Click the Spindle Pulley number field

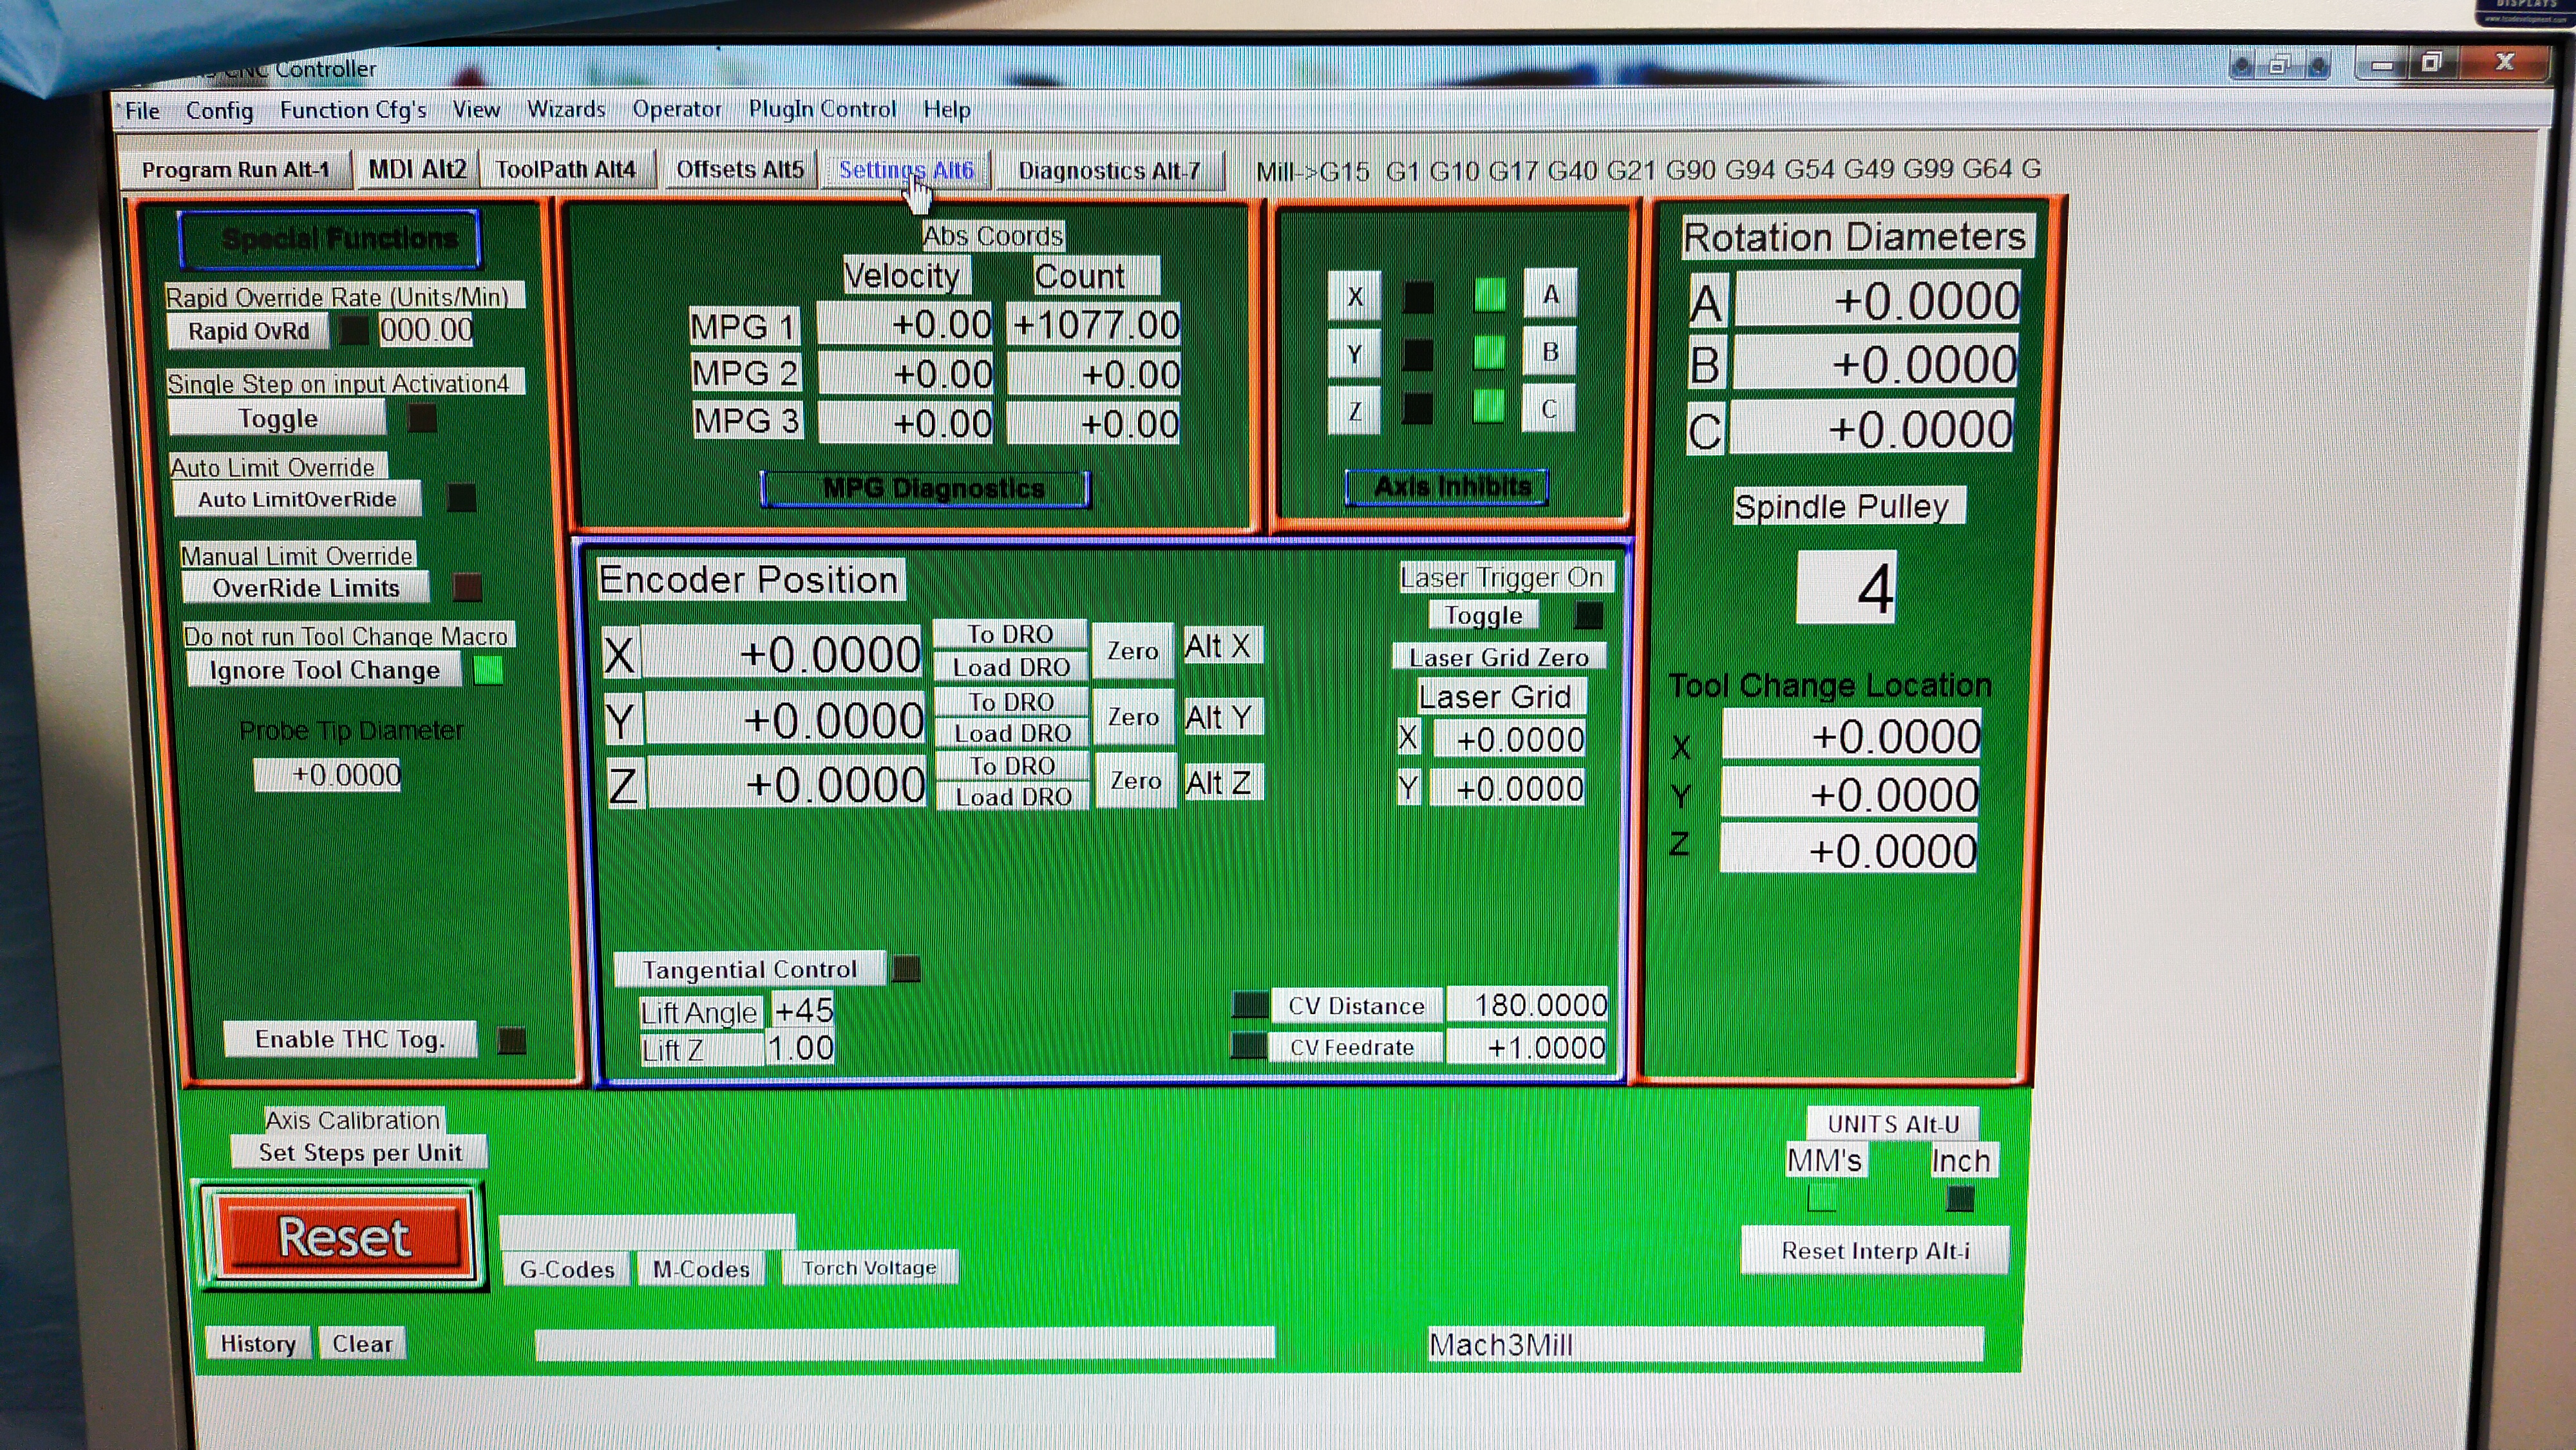1846,588
